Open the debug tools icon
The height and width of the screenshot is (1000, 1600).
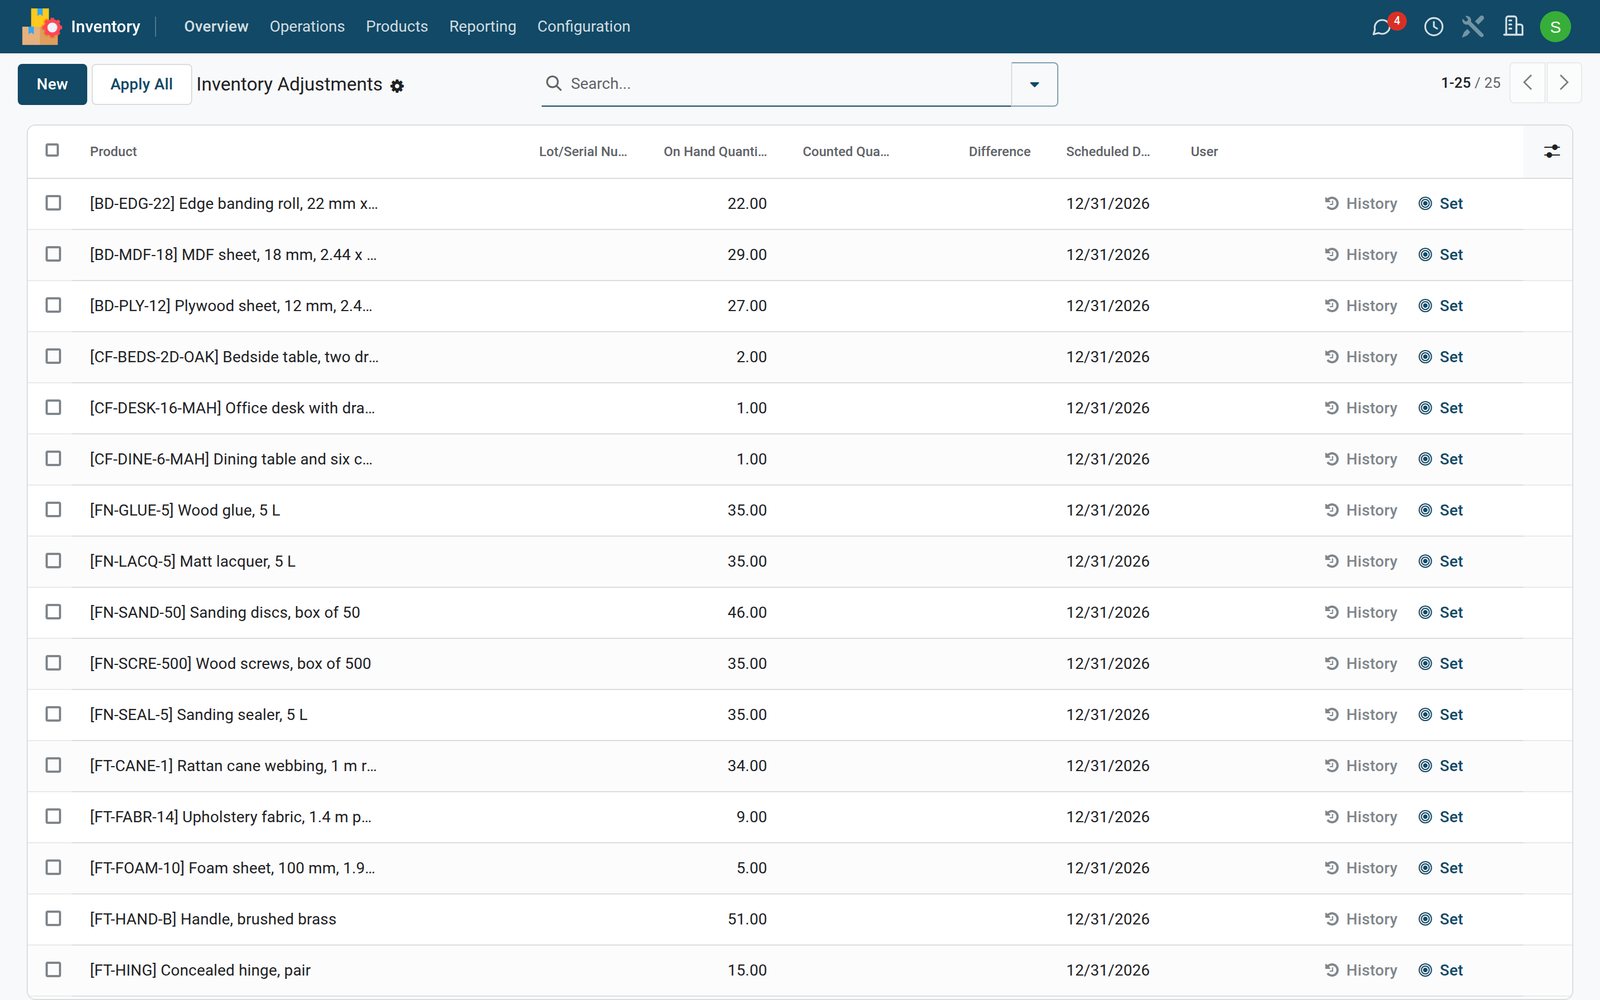point(1473,27)
